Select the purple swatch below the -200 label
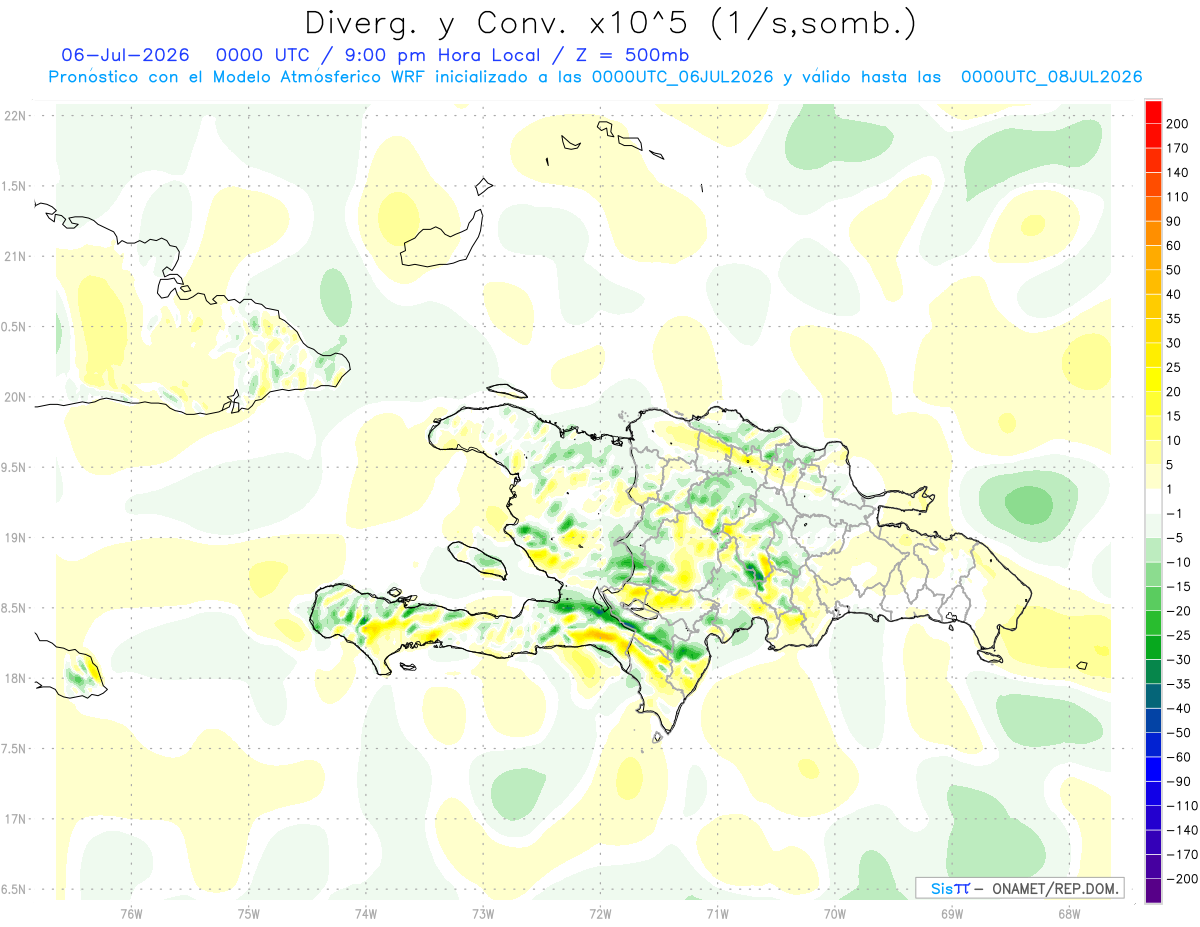 tap(1154, 890)
